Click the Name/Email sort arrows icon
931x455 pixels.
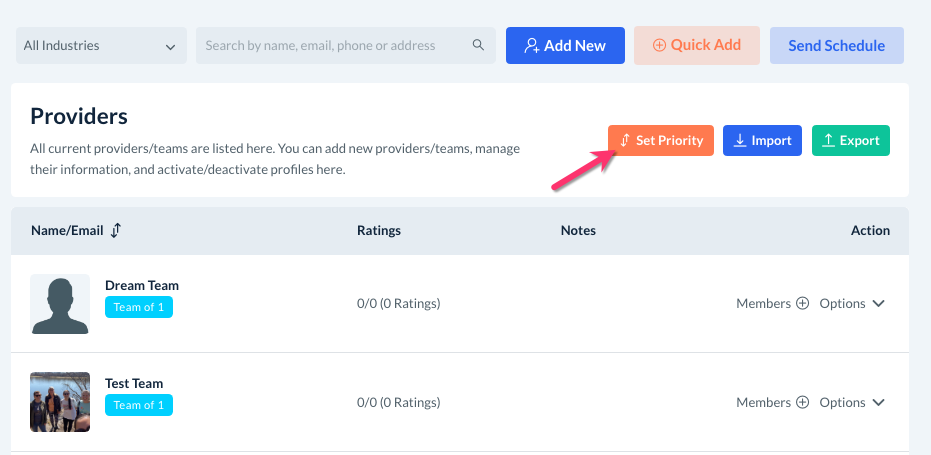click(x=116, y=230)
